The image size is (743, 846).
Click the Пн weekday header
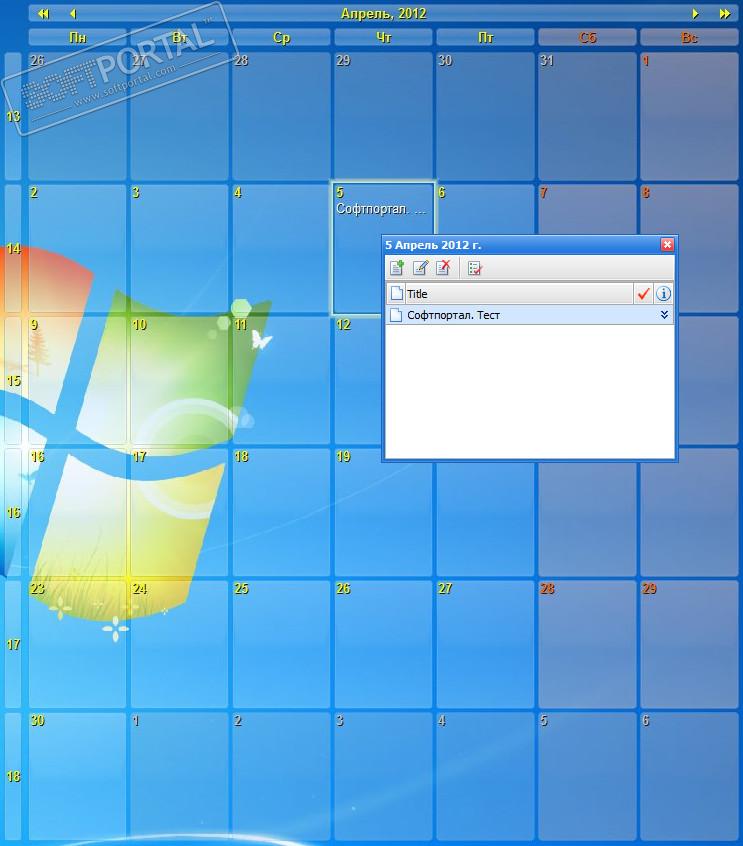point(77,37)
